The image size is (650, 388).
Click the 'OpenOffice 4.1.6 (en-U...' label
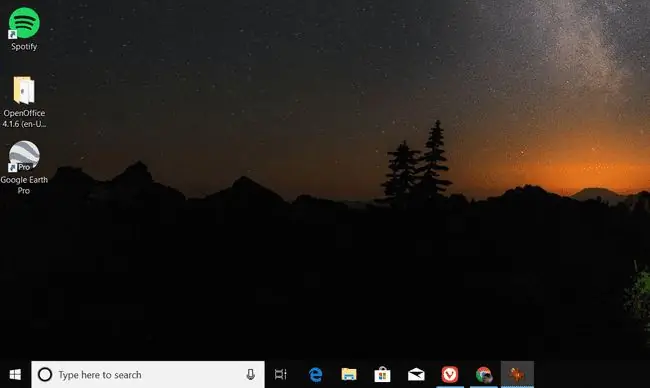click(24, 119)
